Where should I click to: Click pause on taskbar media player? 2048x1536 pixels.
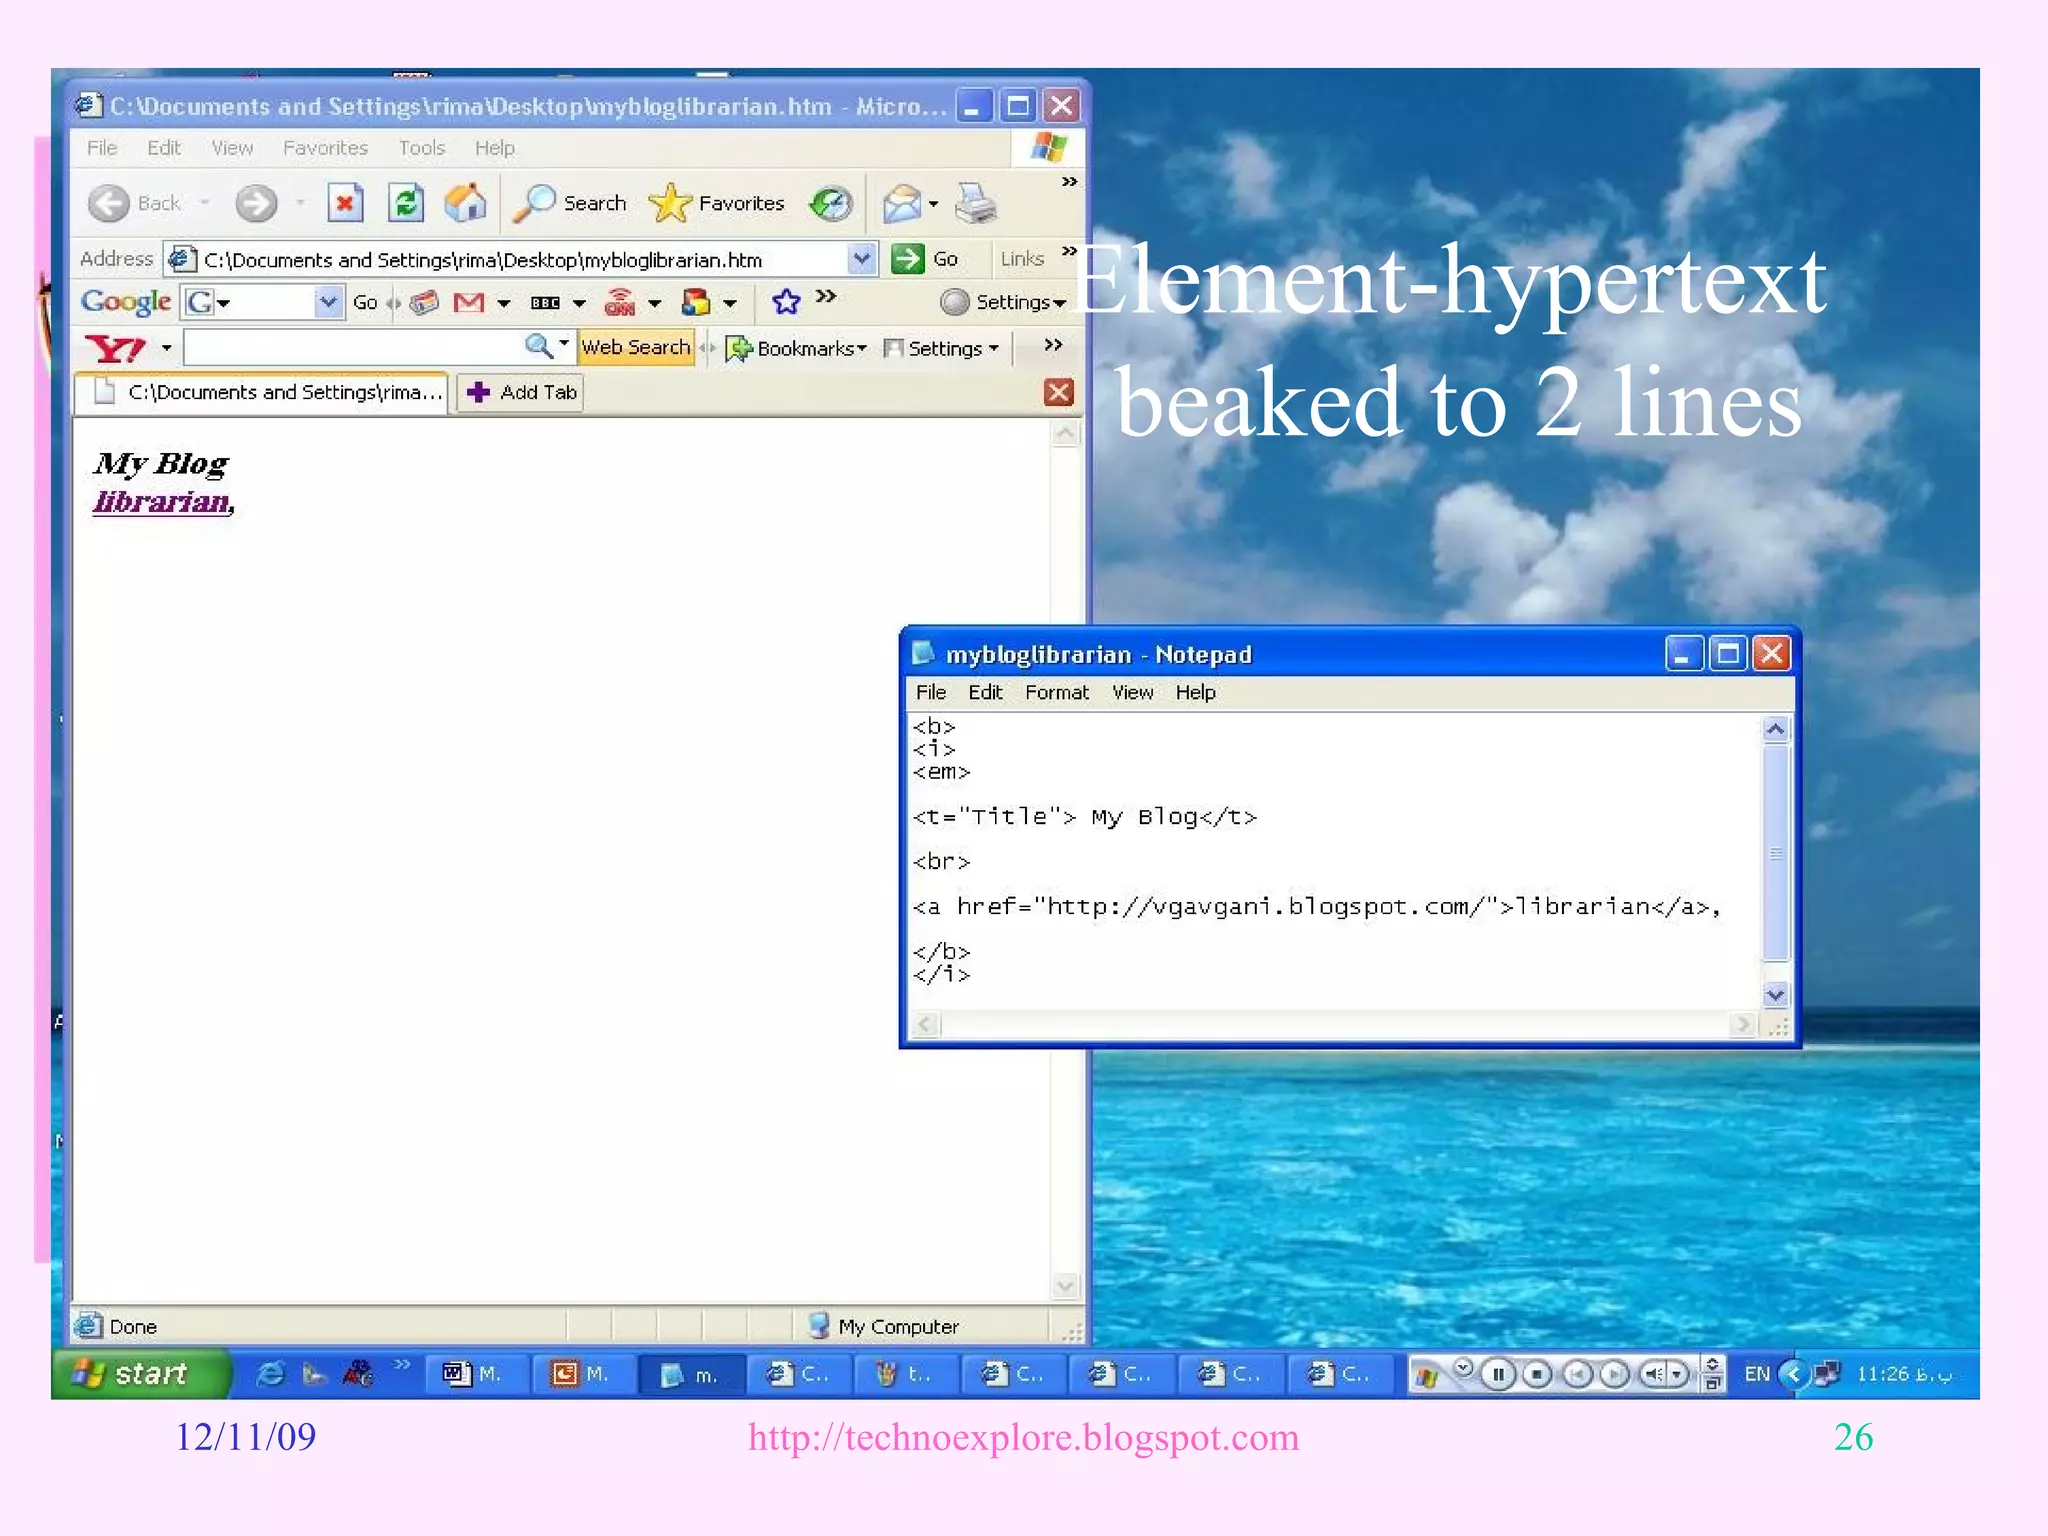pyautogui.click(x=1498, y=1374)
